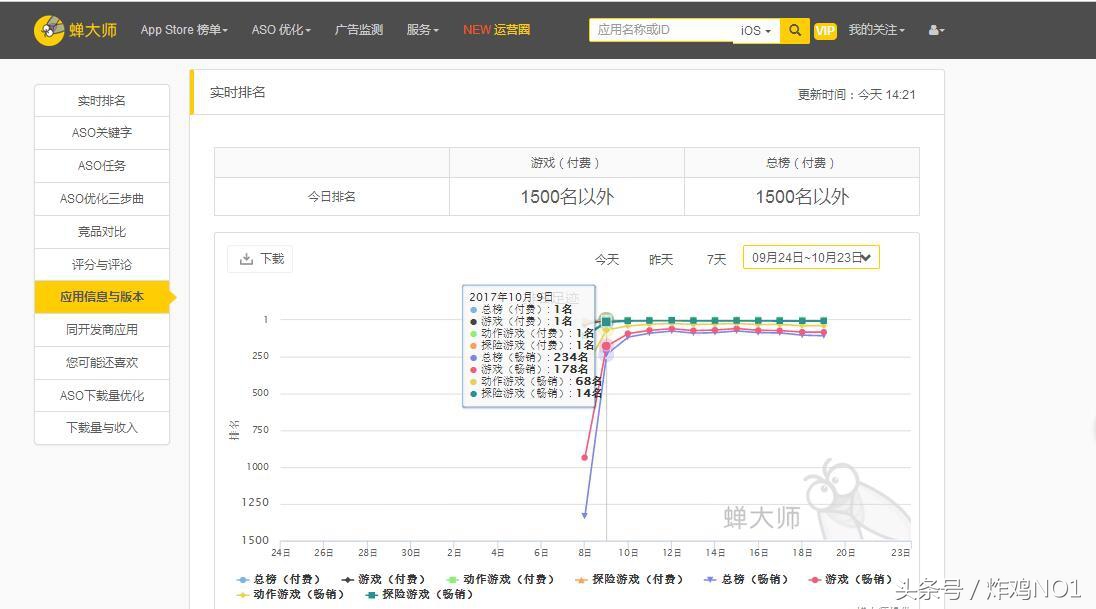The image size is (1096, 609).
Task: Click the 应用名称或ID search input field
Action: [x=660, y=30]
